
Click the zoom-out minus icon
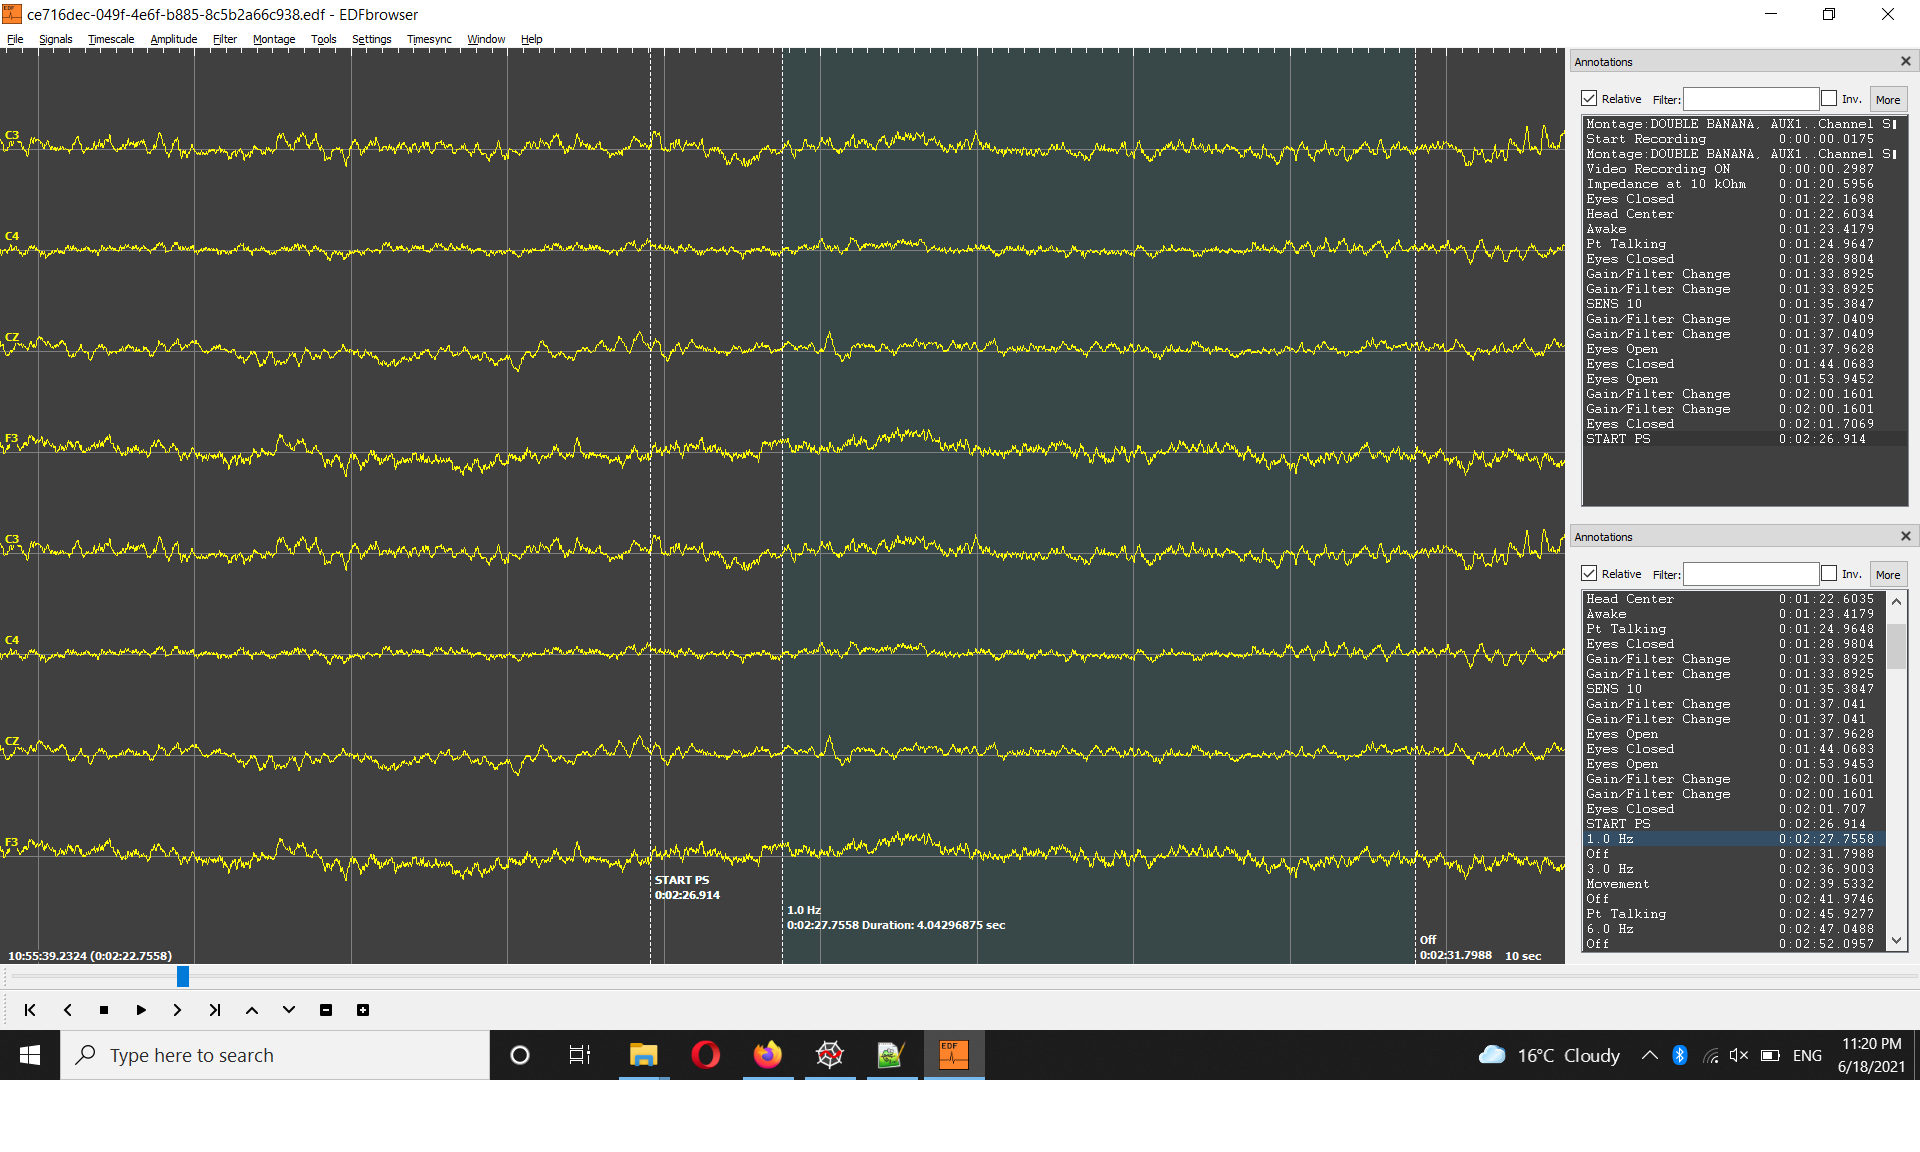326,1010
